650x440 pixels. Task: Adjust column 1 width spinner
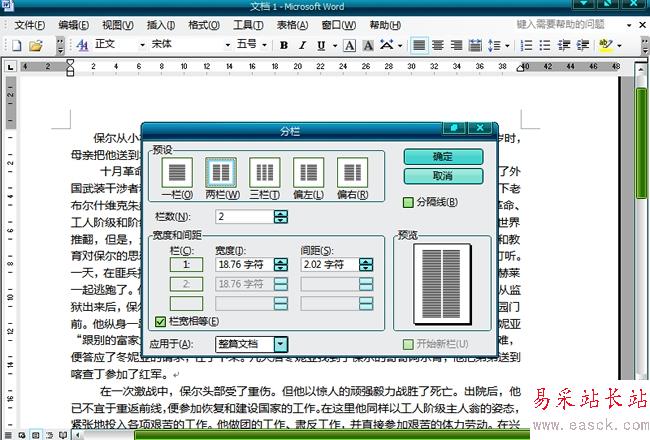281,265
